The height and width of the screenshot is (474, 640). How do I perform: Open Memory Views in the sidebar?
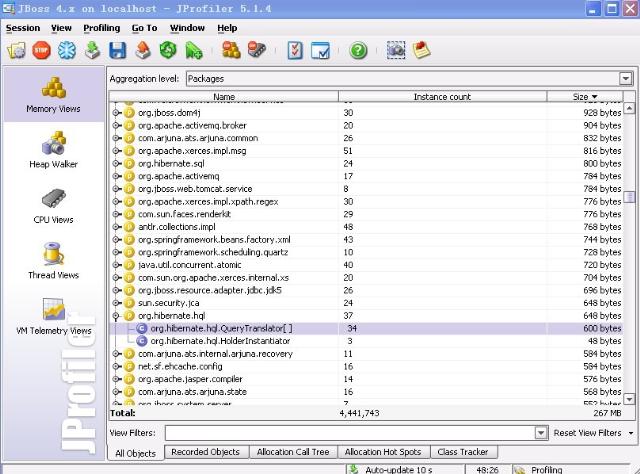coord(53,95)
